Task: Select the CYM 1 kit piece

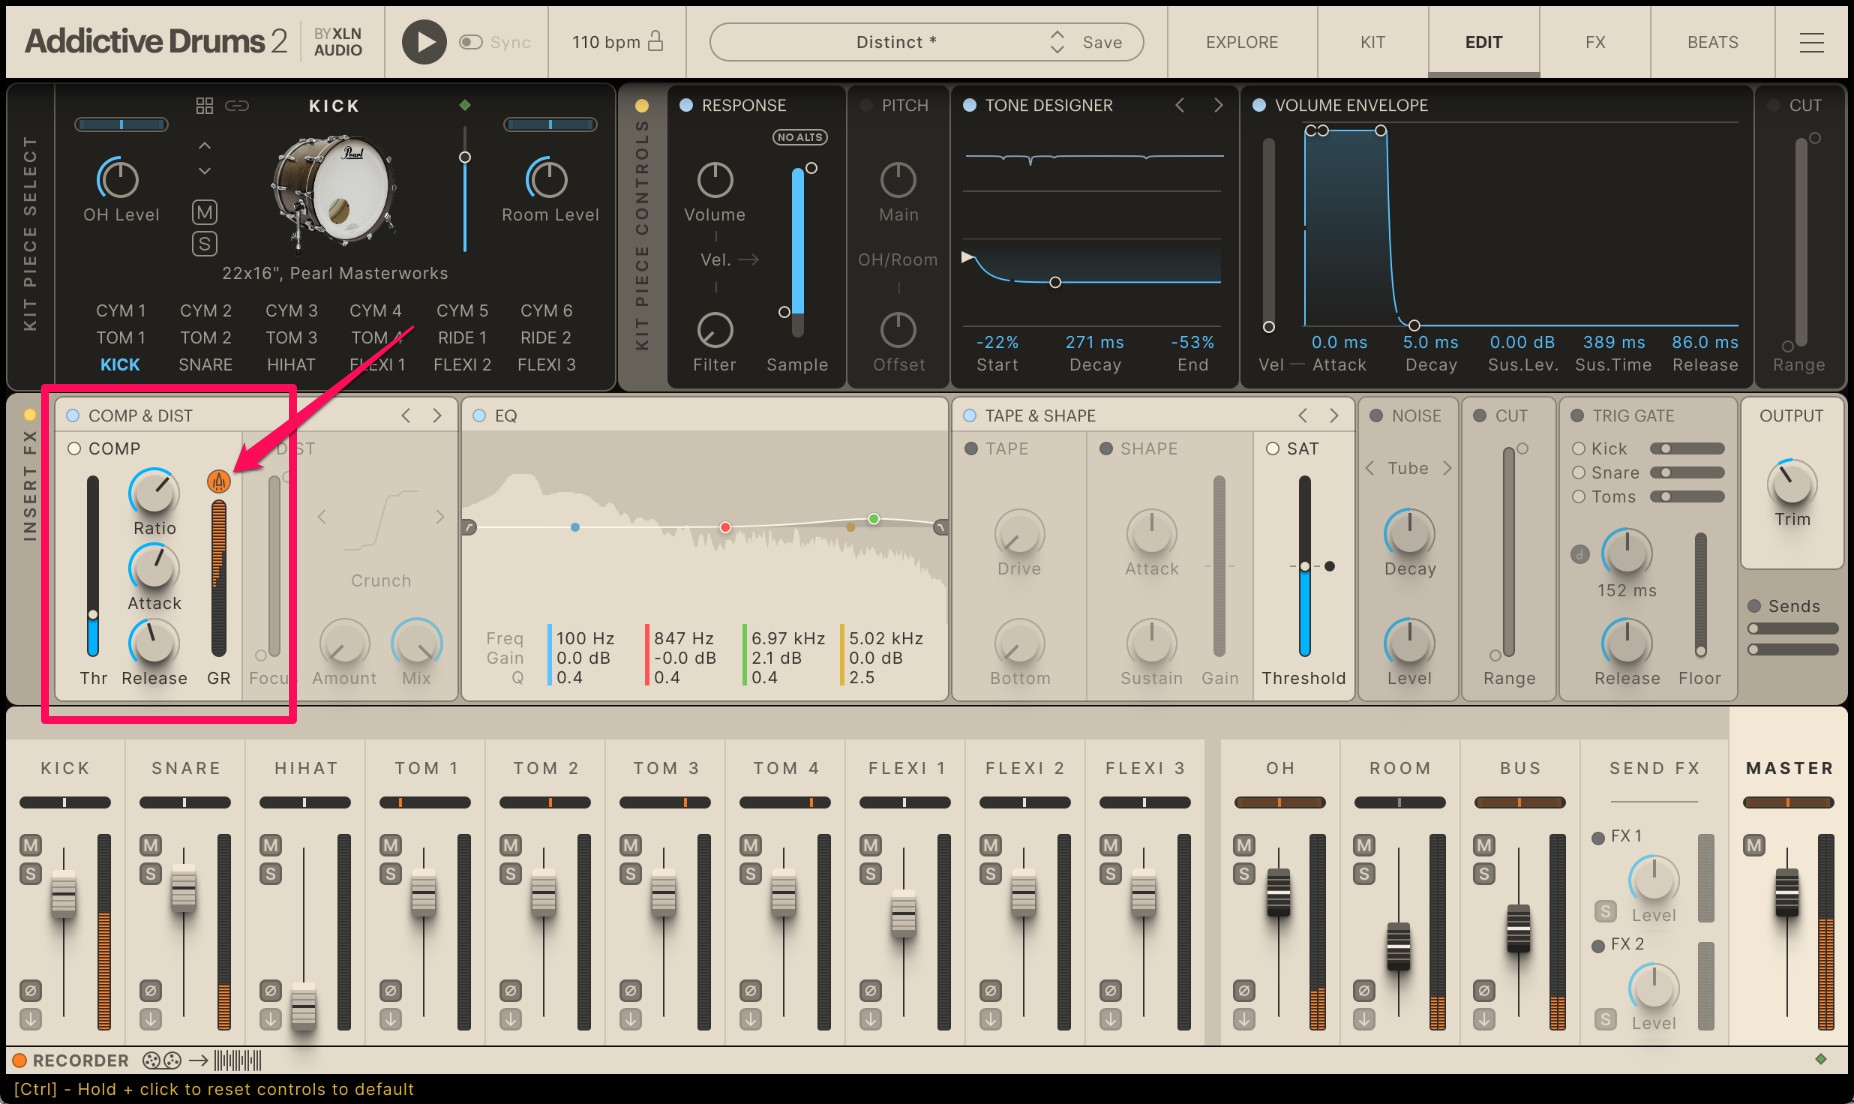Action: pyautogui.click(x=121, y=311)
